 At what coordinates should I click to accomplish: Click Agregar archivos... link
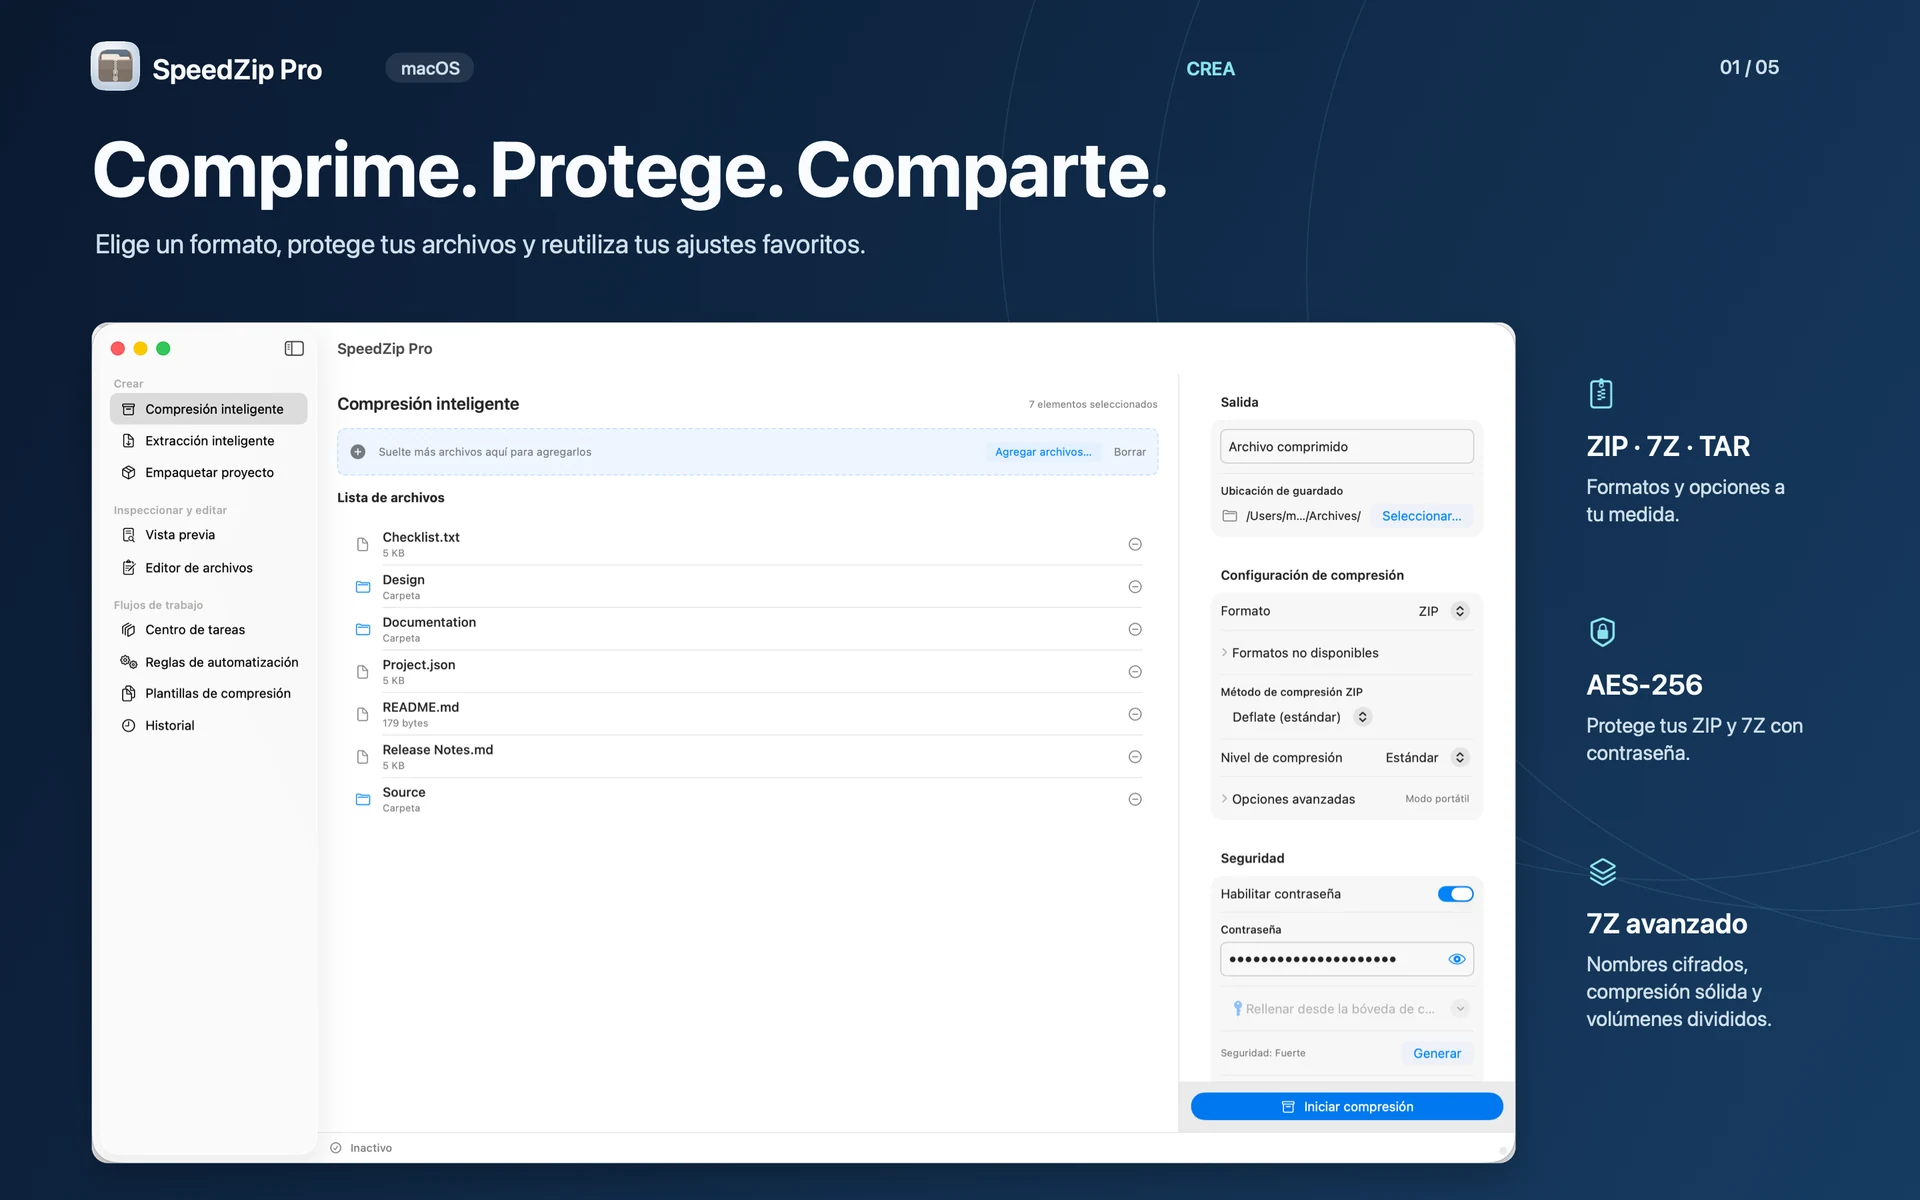coord(1043,452)
